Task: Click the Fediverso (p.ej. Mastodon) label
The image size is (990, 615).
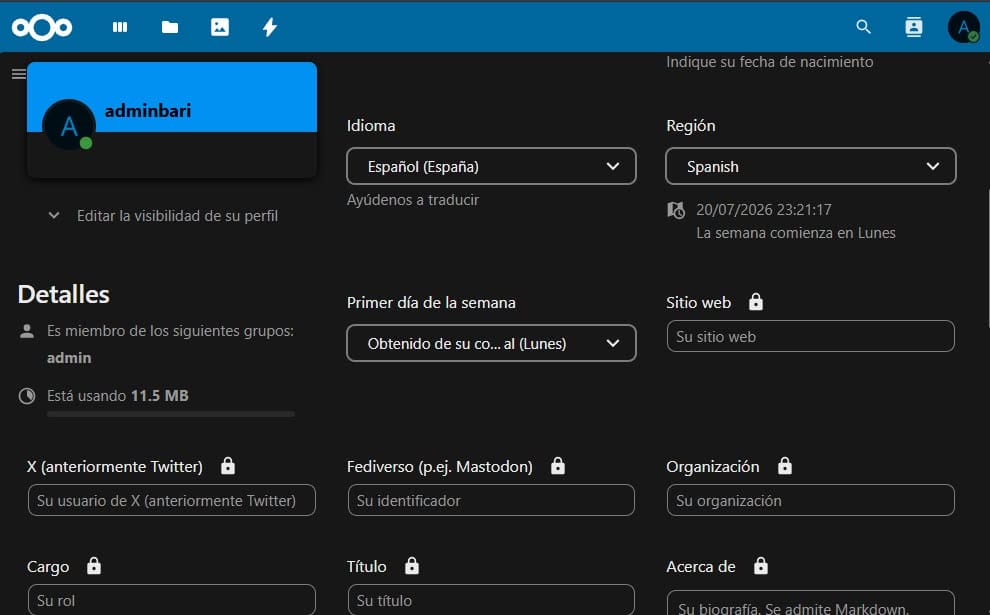Action: tap(439, 467)
